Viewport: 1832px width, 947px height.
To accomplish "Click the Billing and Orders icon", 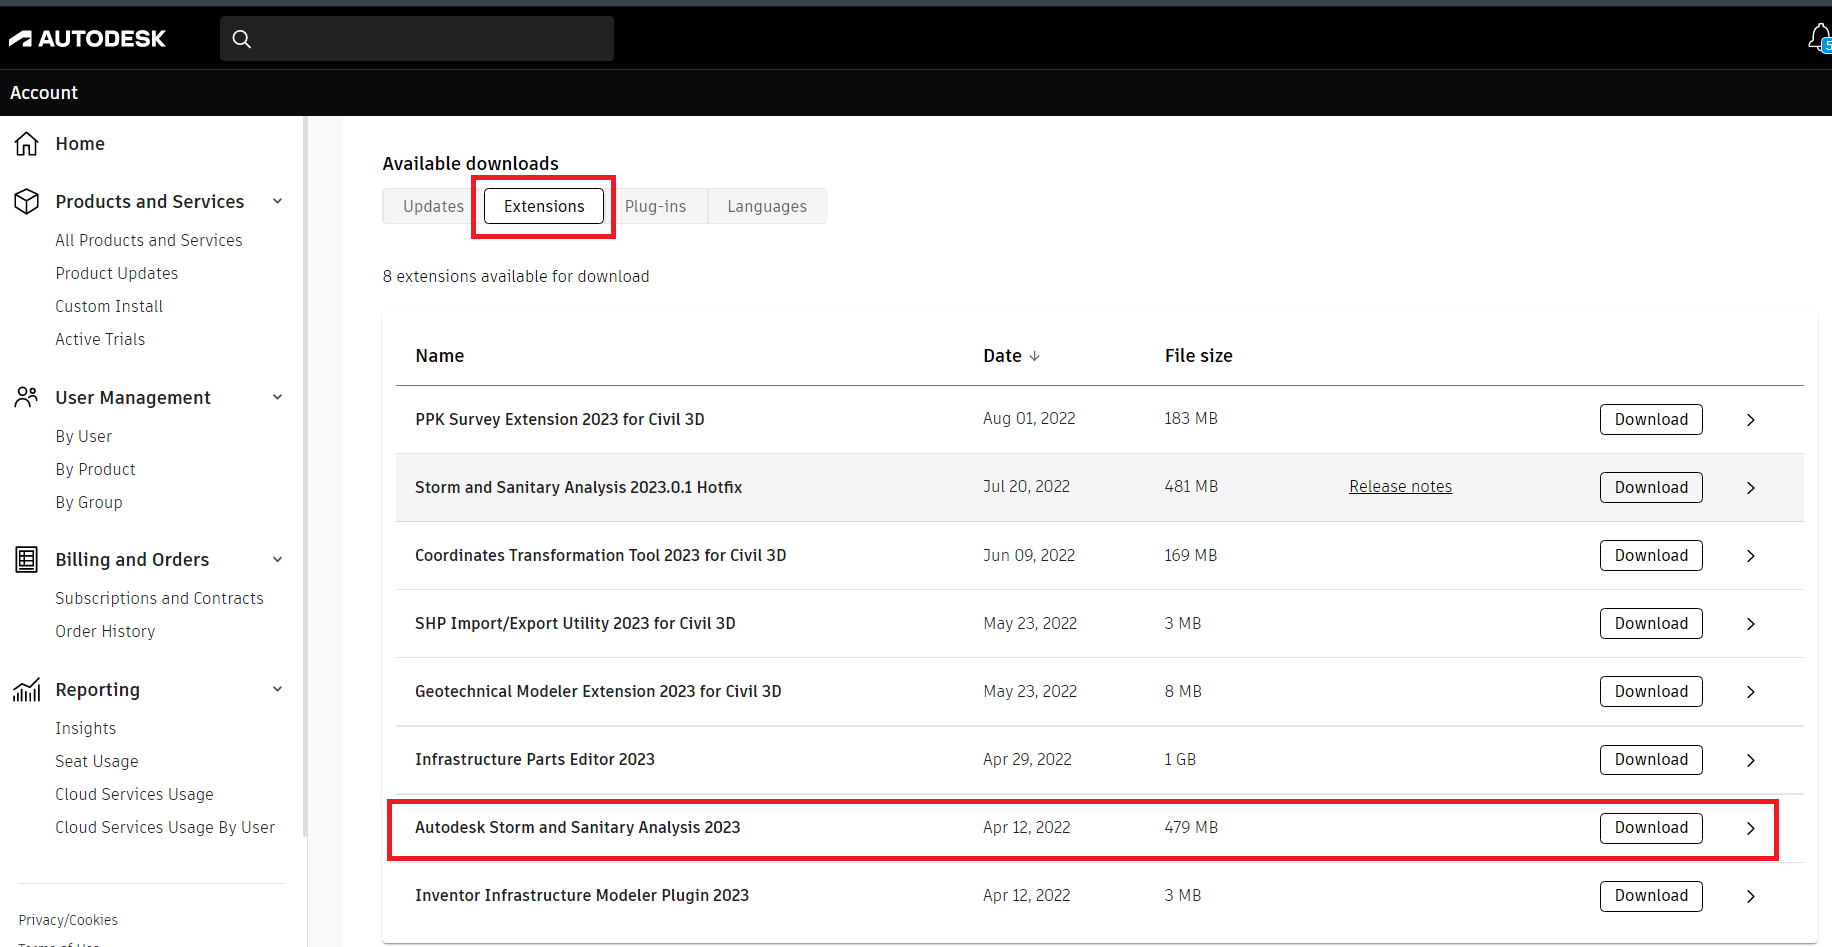I will click(x=27, y=559).
